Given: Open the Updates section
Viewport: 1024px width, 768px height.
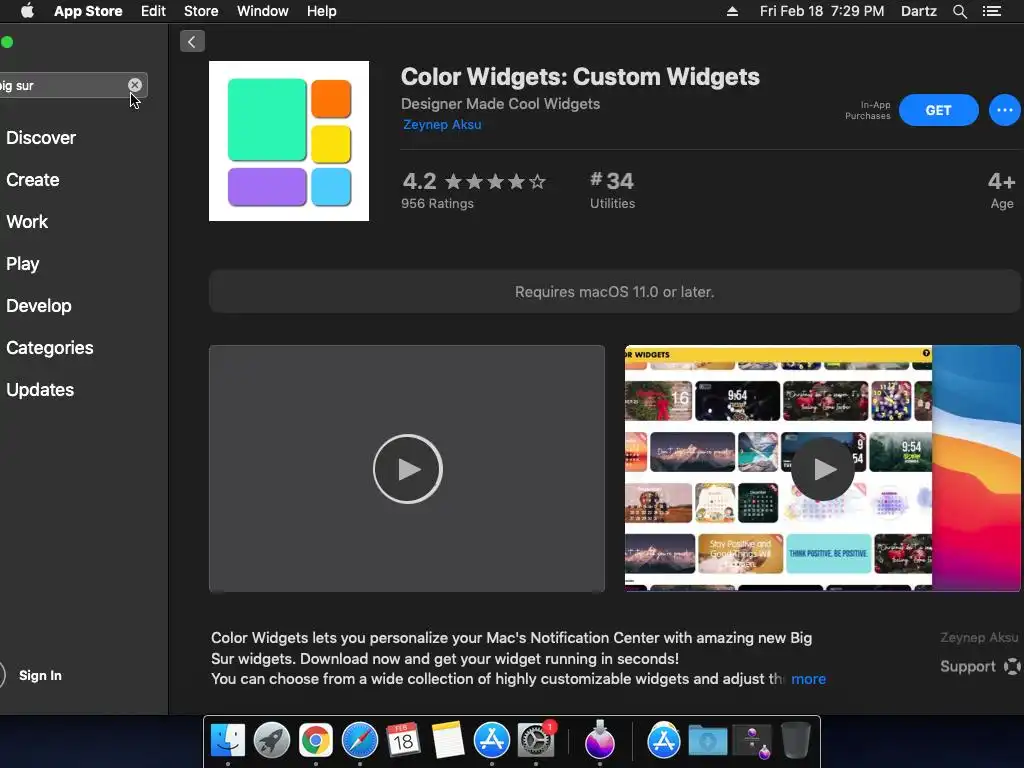Looking at the screenshot, I should 40,390.
